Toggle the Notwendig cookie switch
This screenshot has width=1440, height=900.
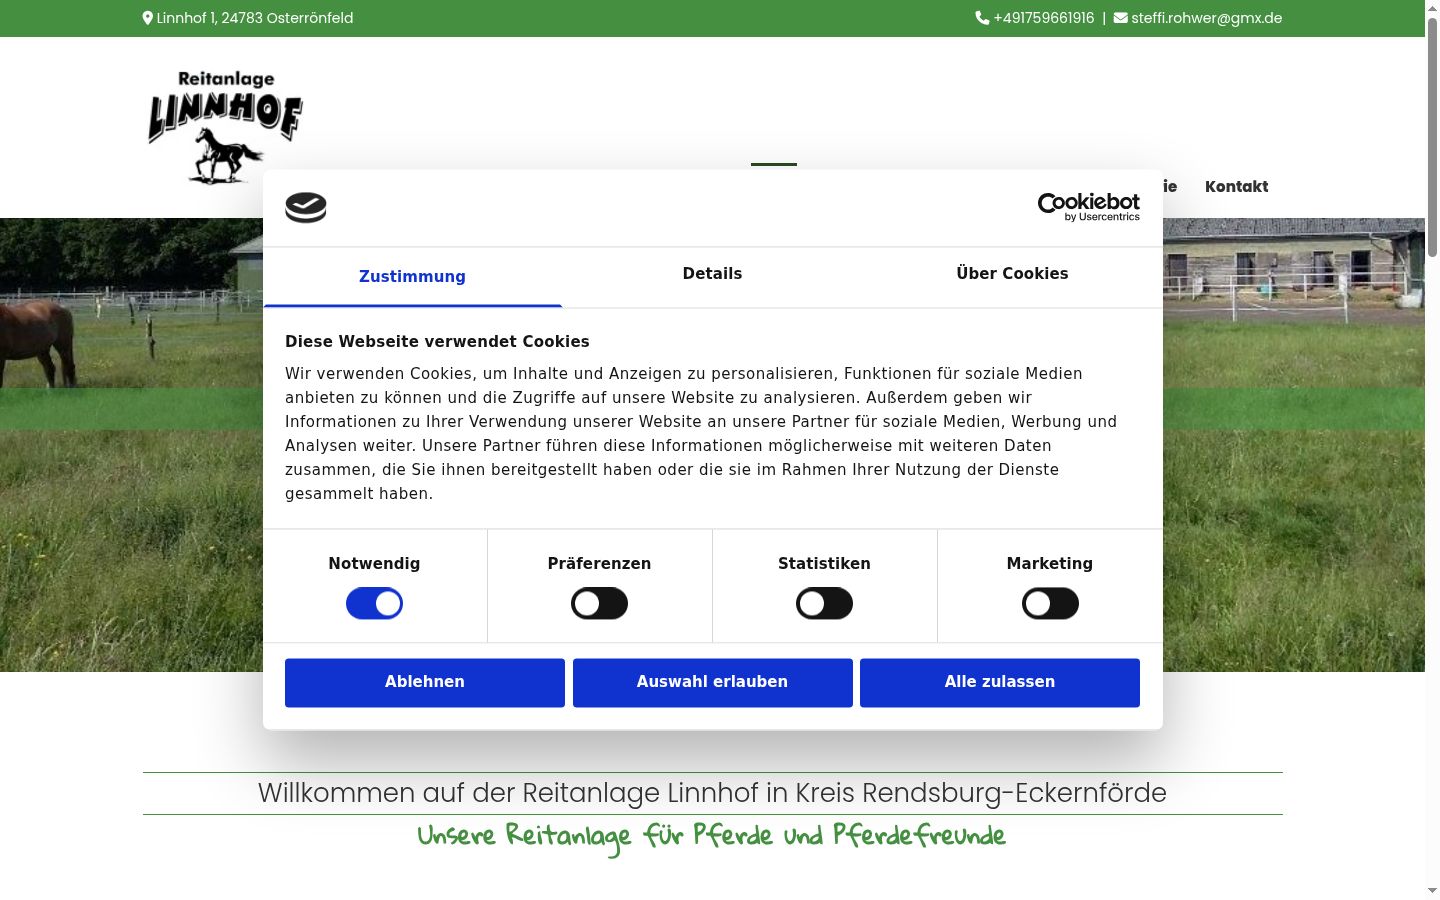(374, 604)
